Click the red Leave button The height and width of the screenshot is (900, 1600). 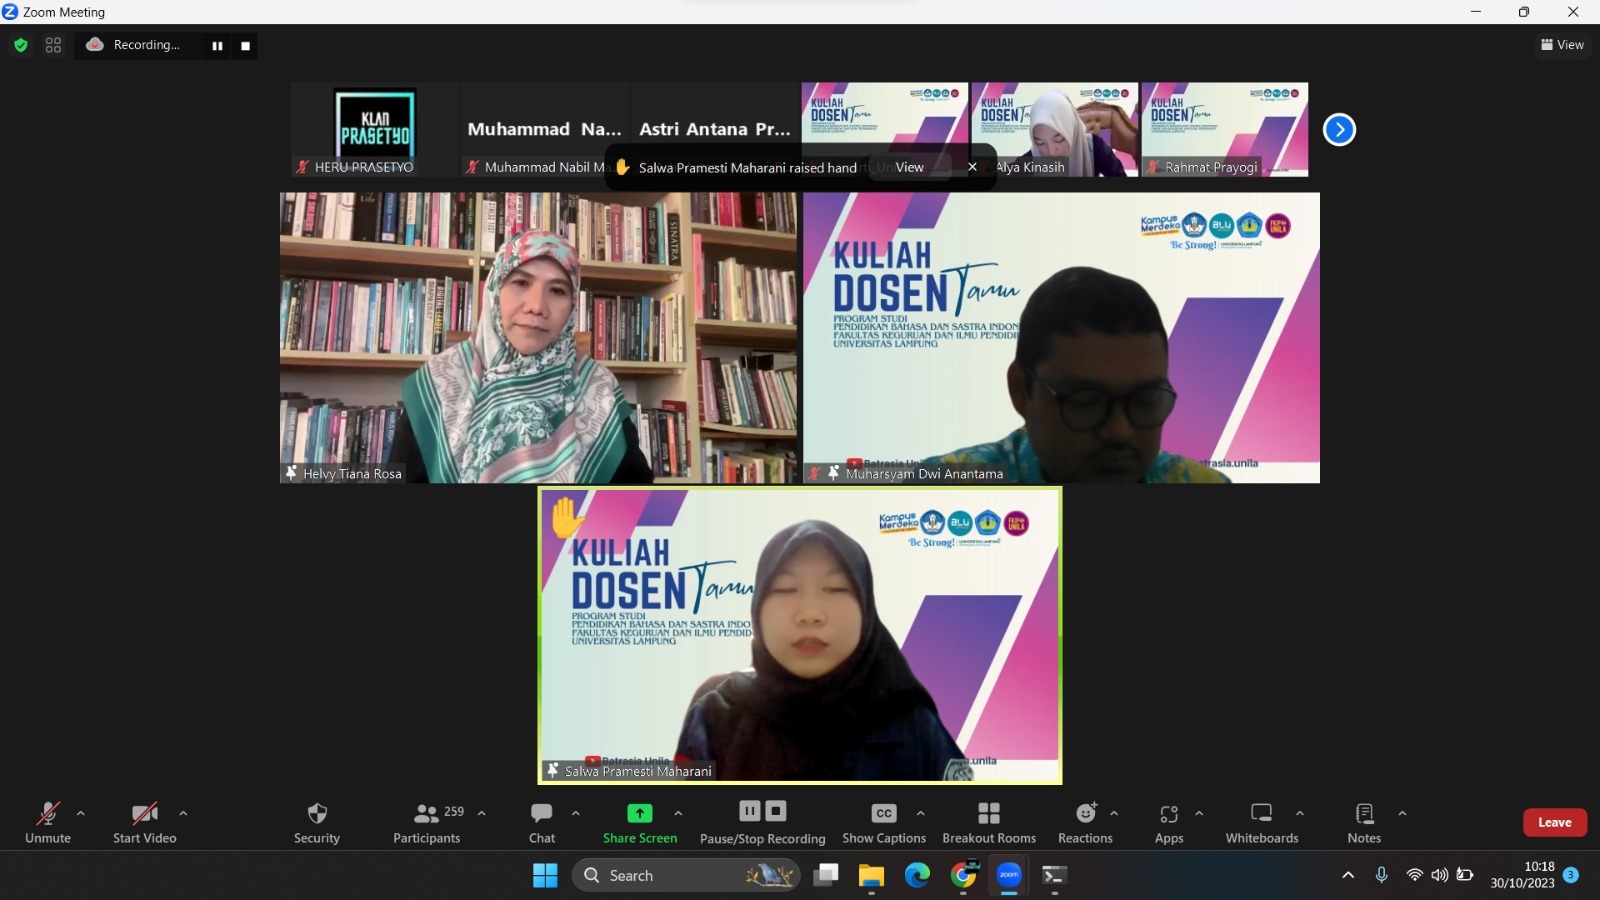click(1554, 822)
